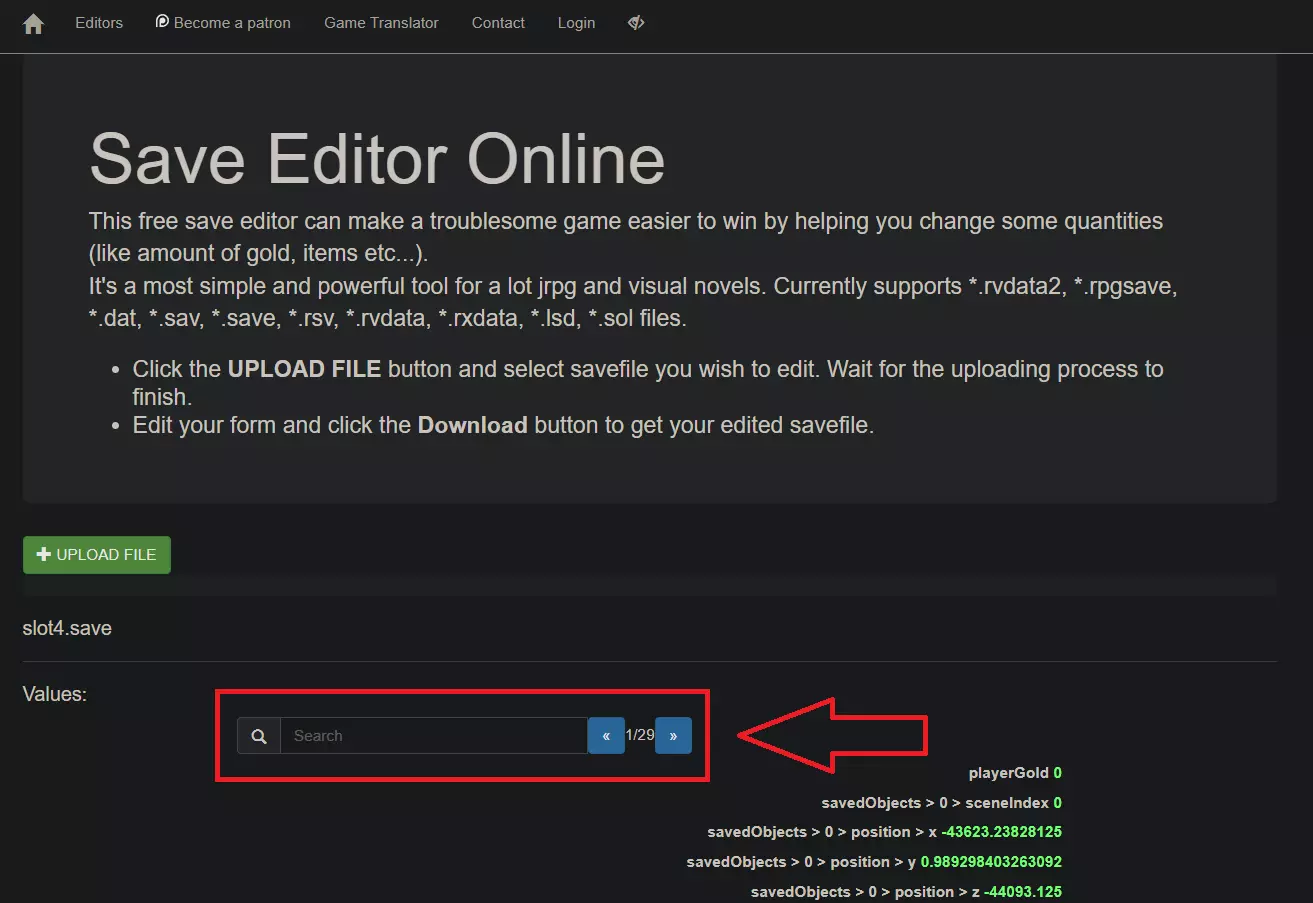
Task: Click the Save Editor Online heading
Action: (377, 158)
